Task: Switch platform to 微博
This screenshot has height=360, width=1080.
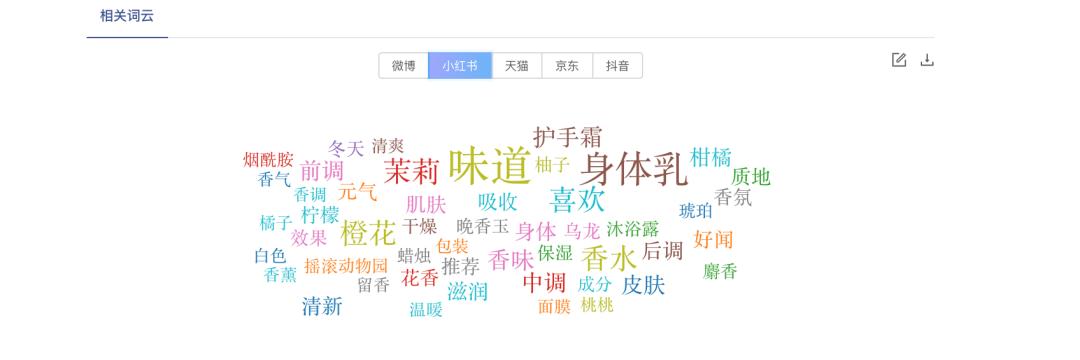Action: [404, 66]
